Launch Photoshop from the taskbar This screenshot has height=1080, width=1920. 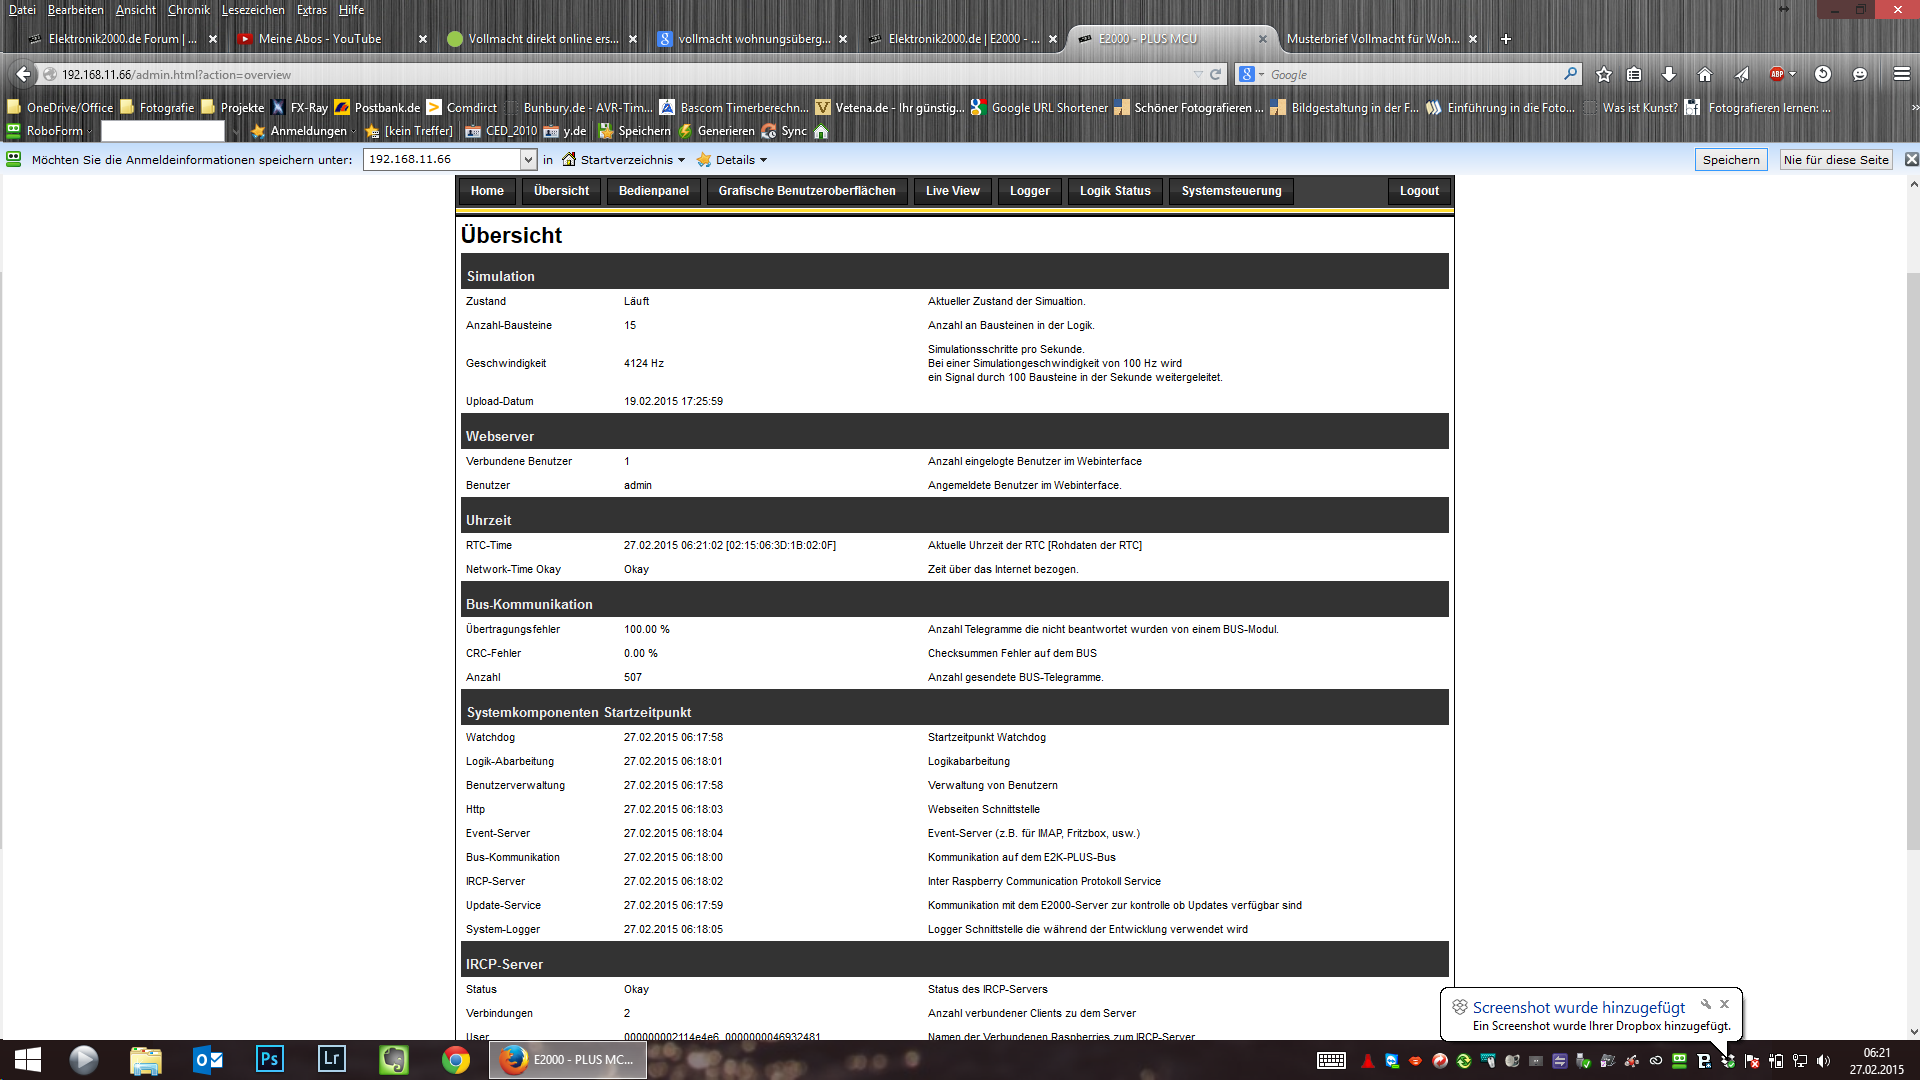pyautogui.click(x=269, y=1059)
